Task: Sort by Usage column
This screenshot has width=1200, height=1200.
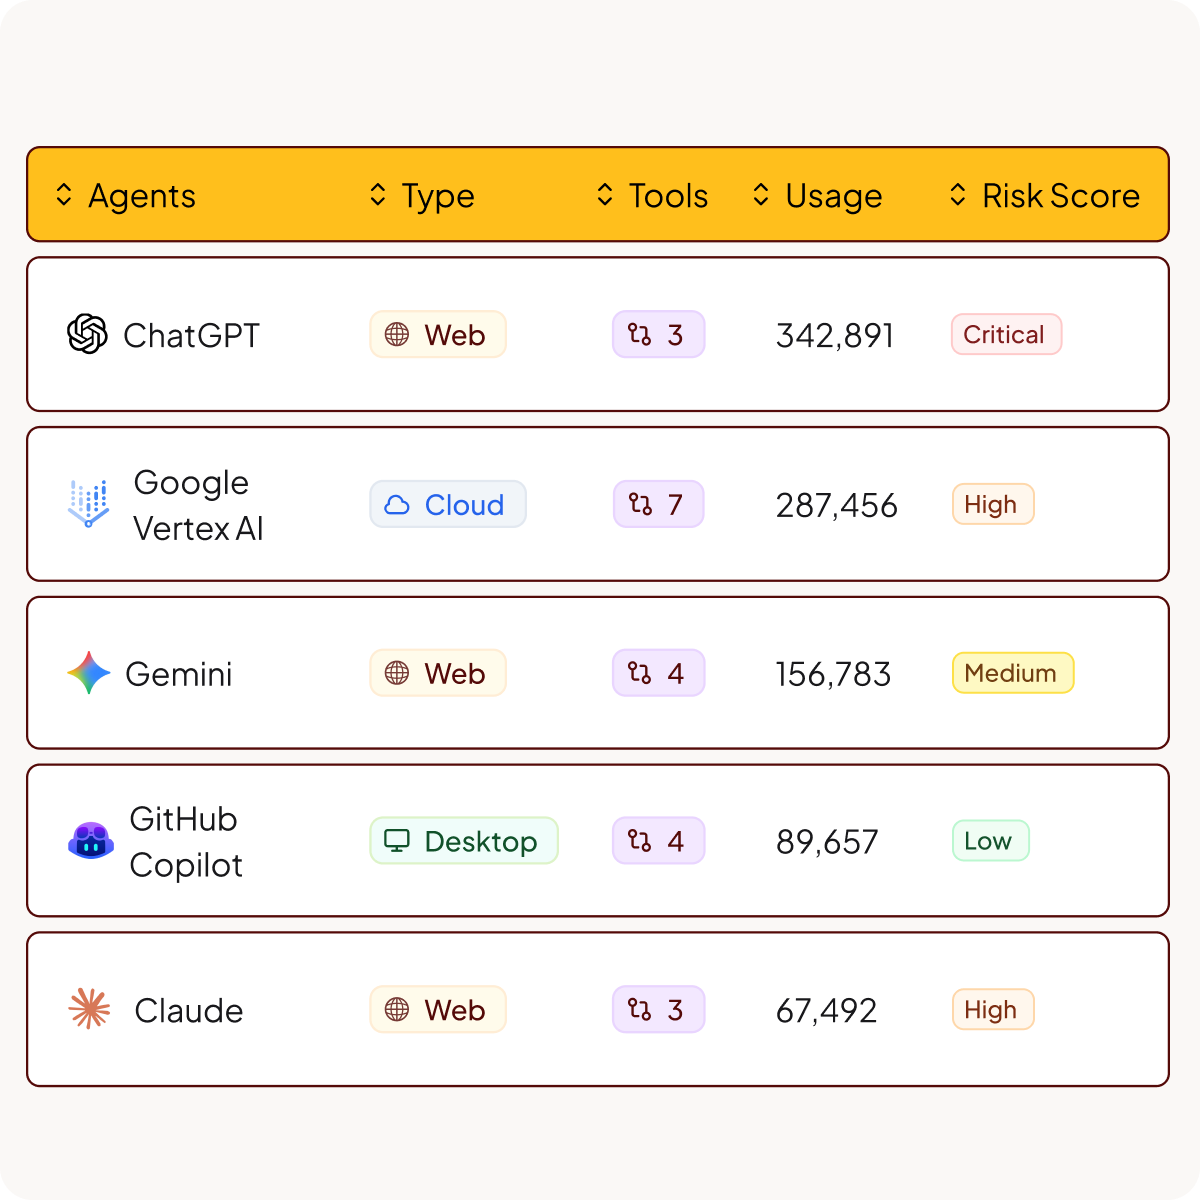Action: [x=817, y=195]
